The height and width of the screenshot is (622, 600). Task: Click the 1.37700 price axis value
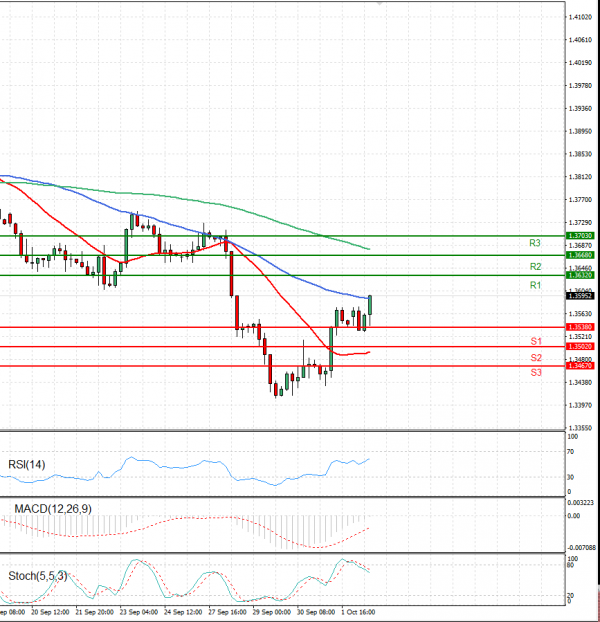(x=580, y=200)
